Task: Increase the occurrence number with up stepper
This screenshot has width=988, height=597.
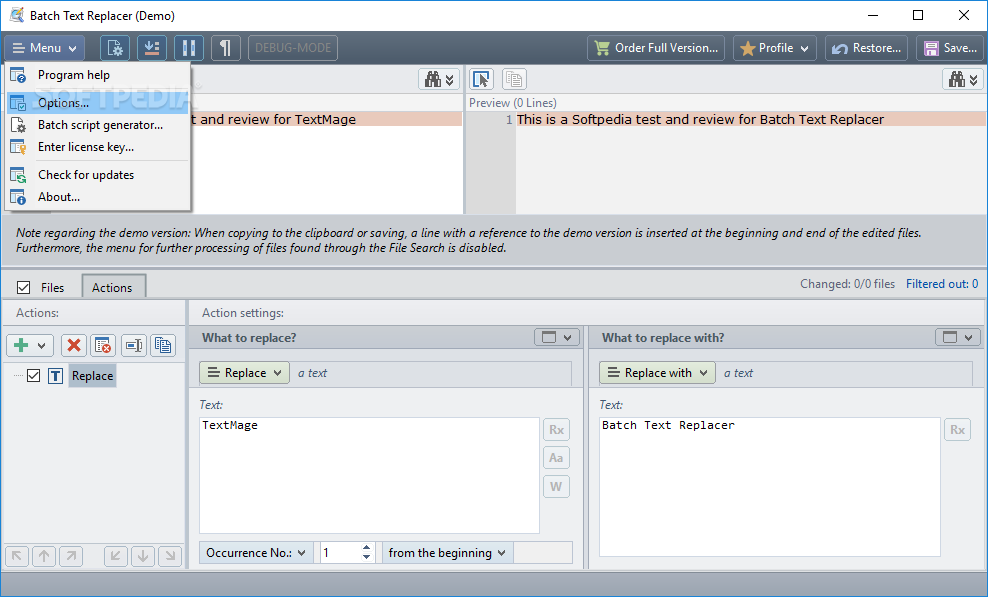Action: [x=367, y=548]
